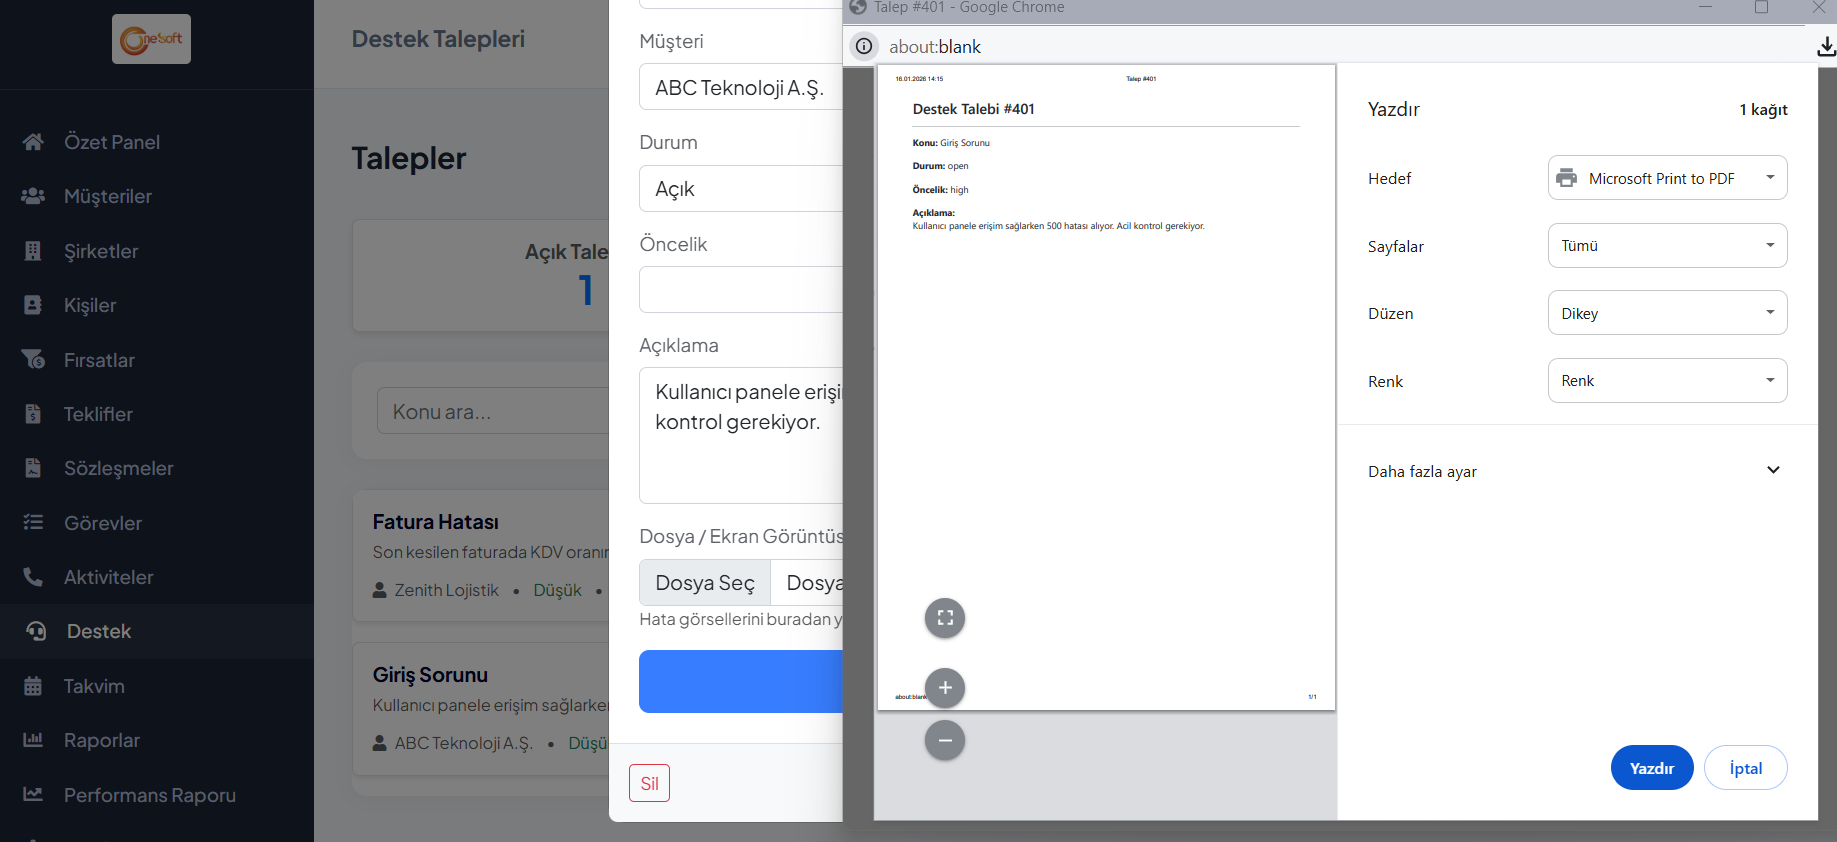Screen dimensions: 1837x842
Task: Click the download icon in Chrome toolbar
Action: pyautogui.click(x=1825, y=47)
